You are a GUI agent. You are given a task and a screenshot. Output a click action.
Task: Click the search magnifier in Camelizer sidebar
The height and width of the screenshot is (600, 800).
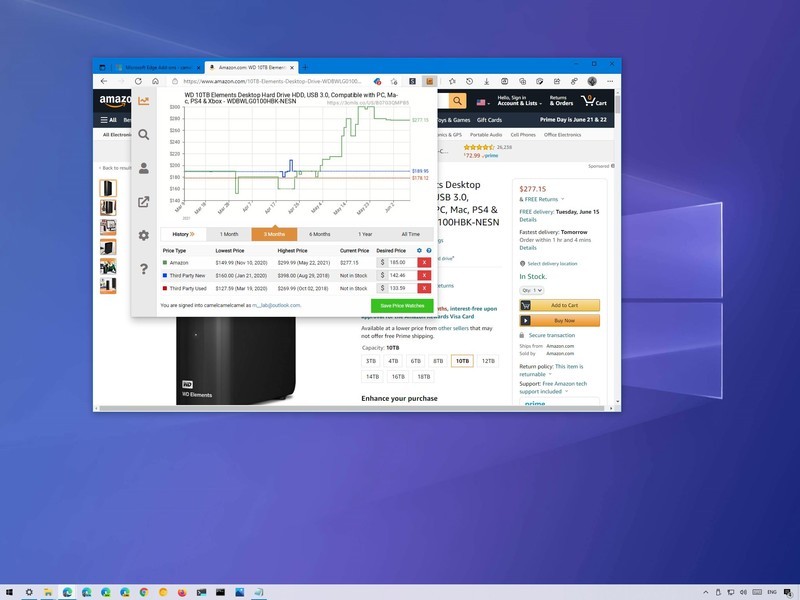click(x=144, y=134)
